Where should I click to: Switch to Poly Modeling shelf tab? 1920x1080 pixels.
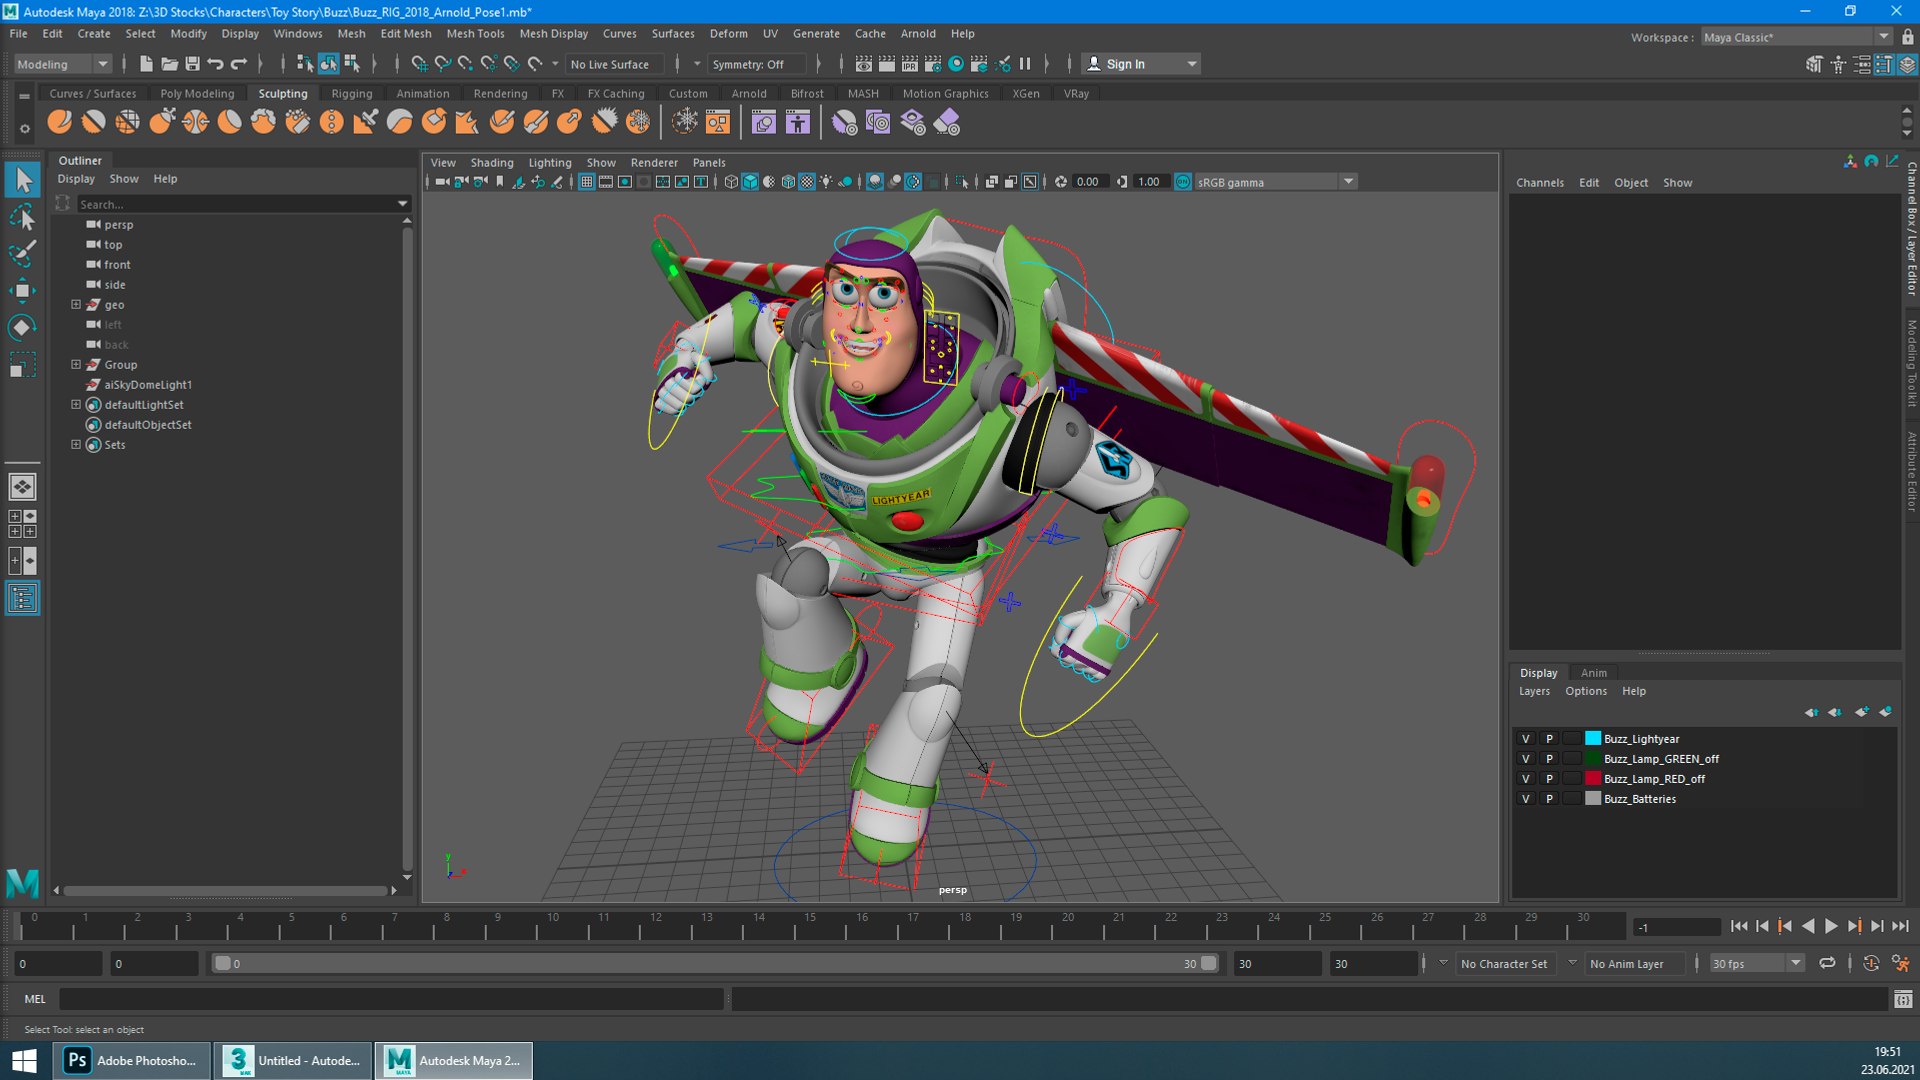click(x=197, y=93)
